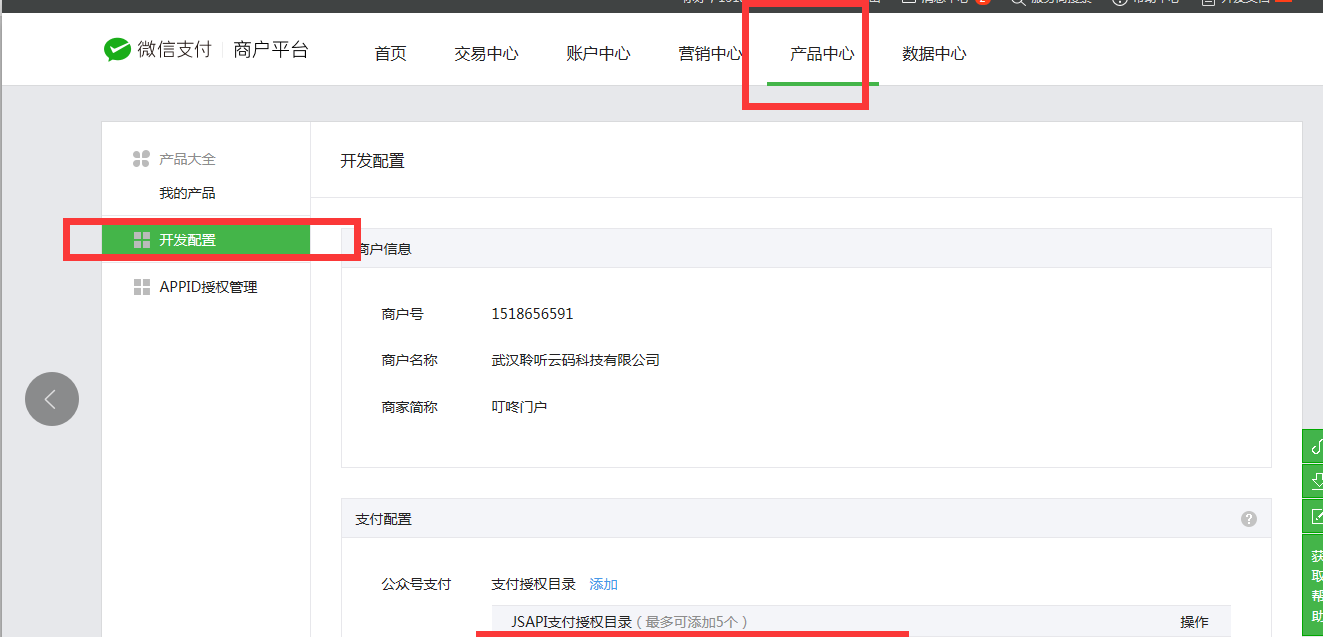Click the 微信支付 商户平台 title text
Viewport: 1323px width, 637px height.
click(x=223, y=50)
